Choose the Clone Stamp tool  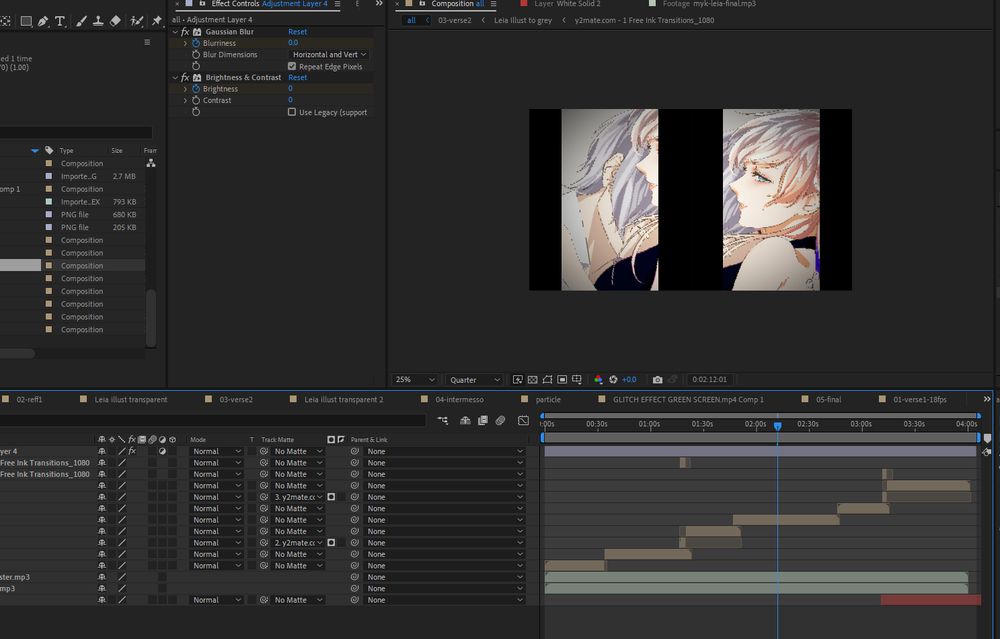pyautogui.click(x=97, y=20)
